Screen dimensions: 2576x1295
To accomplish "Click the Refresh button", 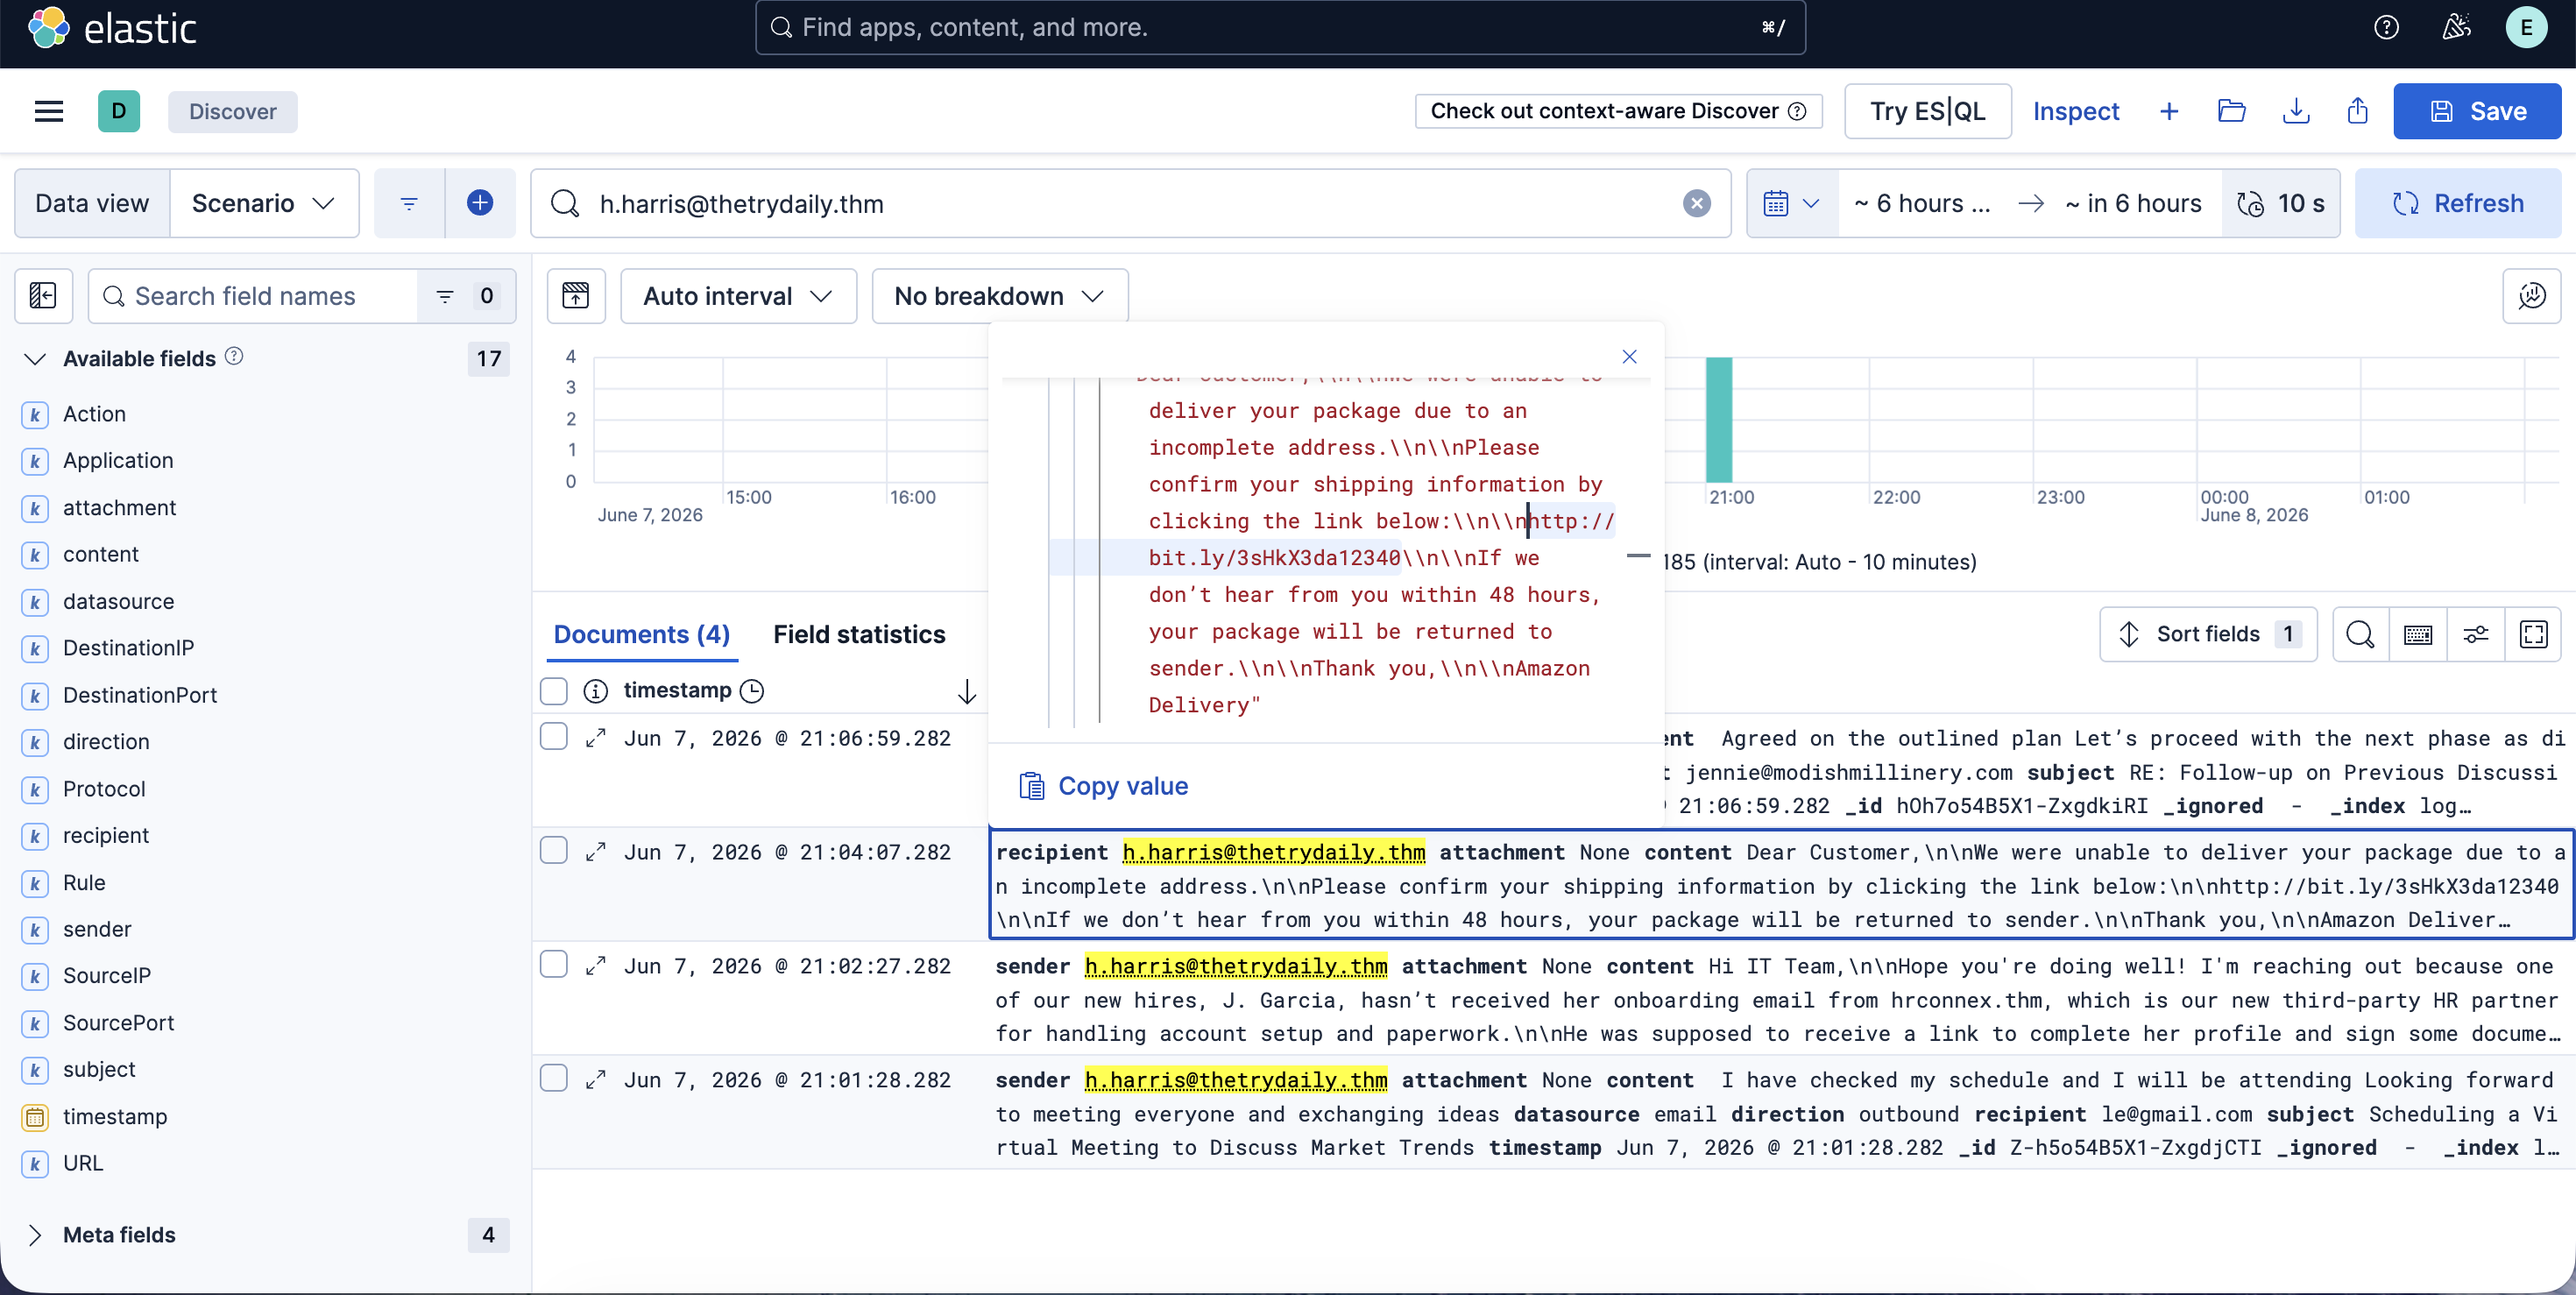I will 2458,204.
